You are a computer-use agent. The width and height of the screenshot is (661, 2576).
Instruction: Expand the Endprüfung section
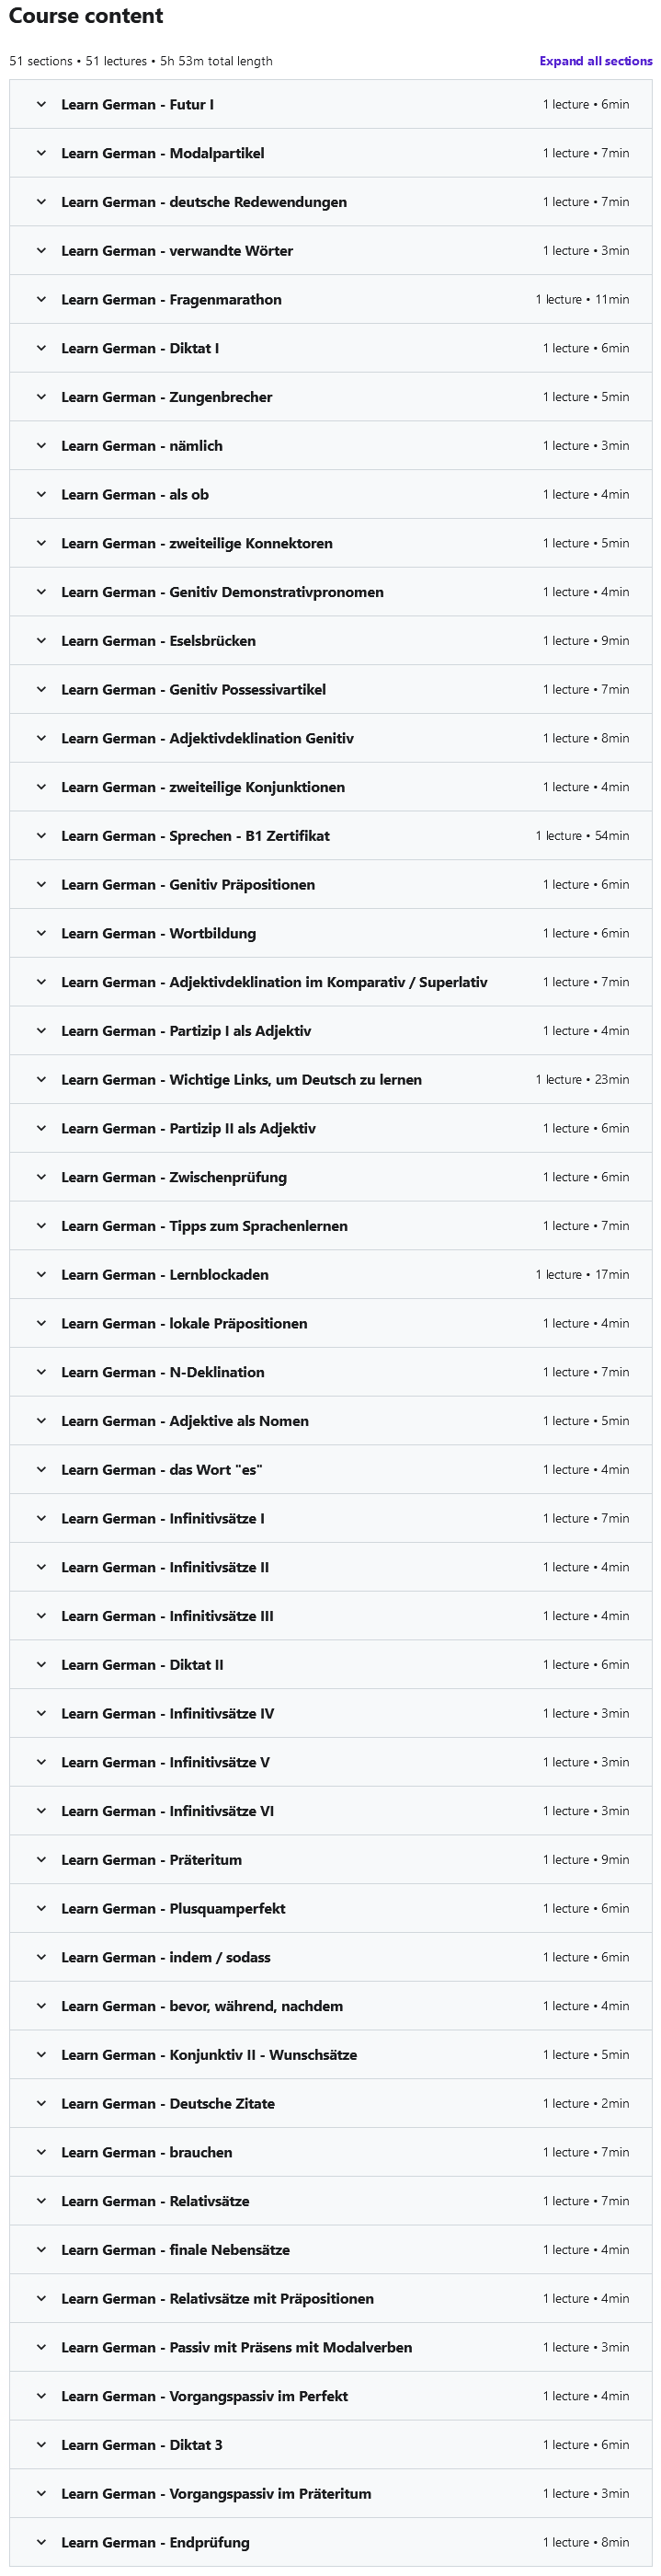[x=330, y=2542]
